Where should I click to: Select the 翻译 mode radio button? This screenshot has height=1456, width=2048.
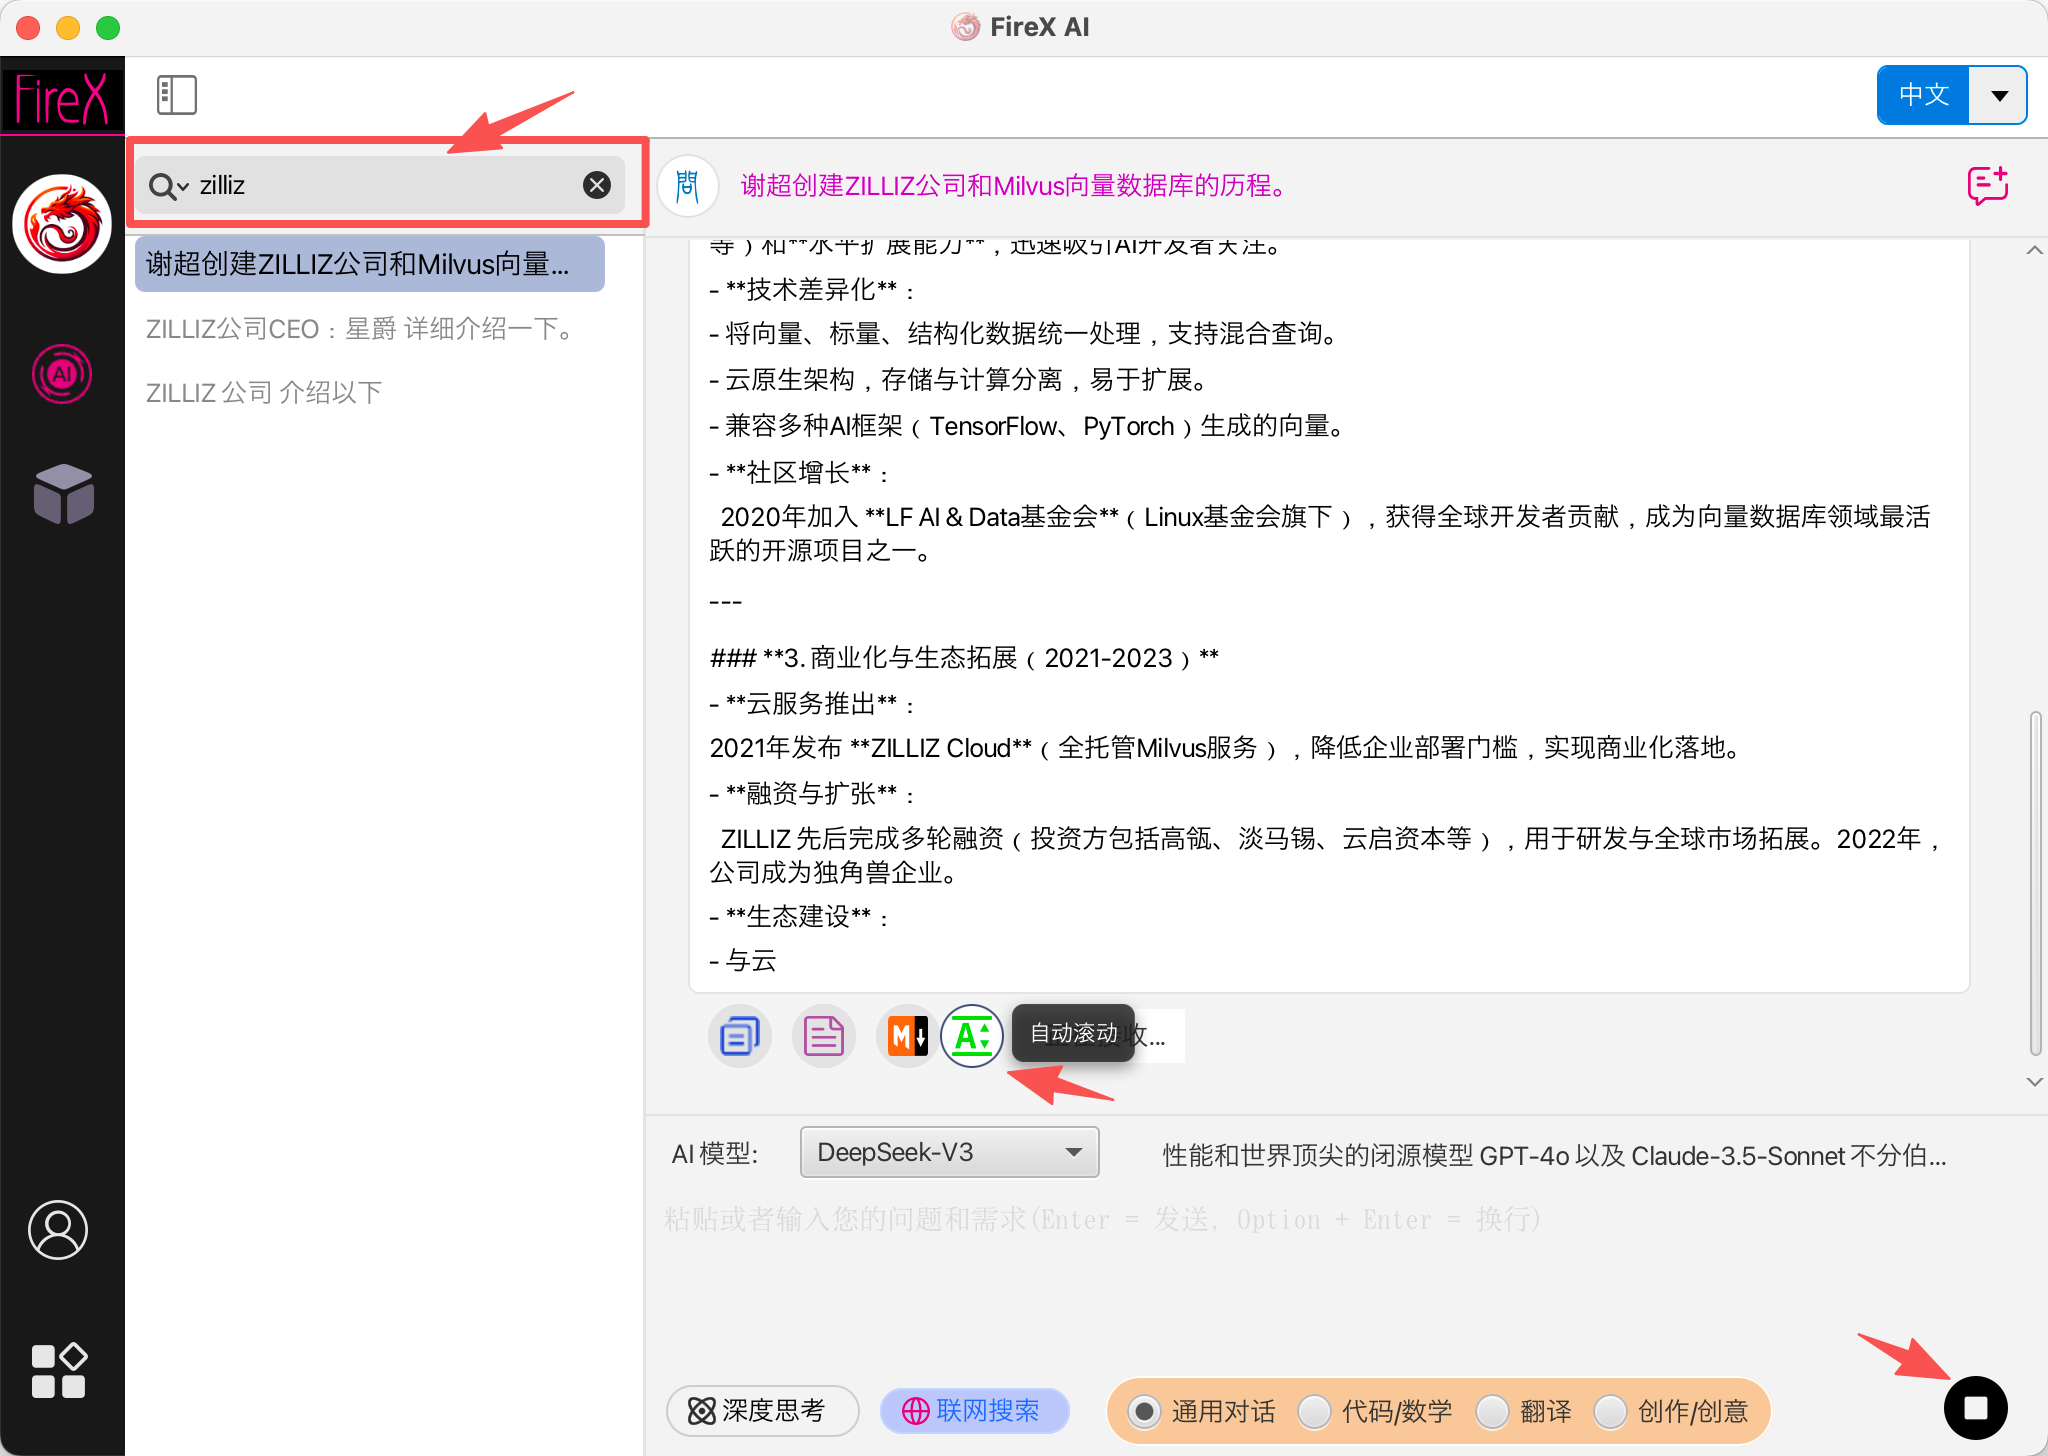(1492, 1411)
